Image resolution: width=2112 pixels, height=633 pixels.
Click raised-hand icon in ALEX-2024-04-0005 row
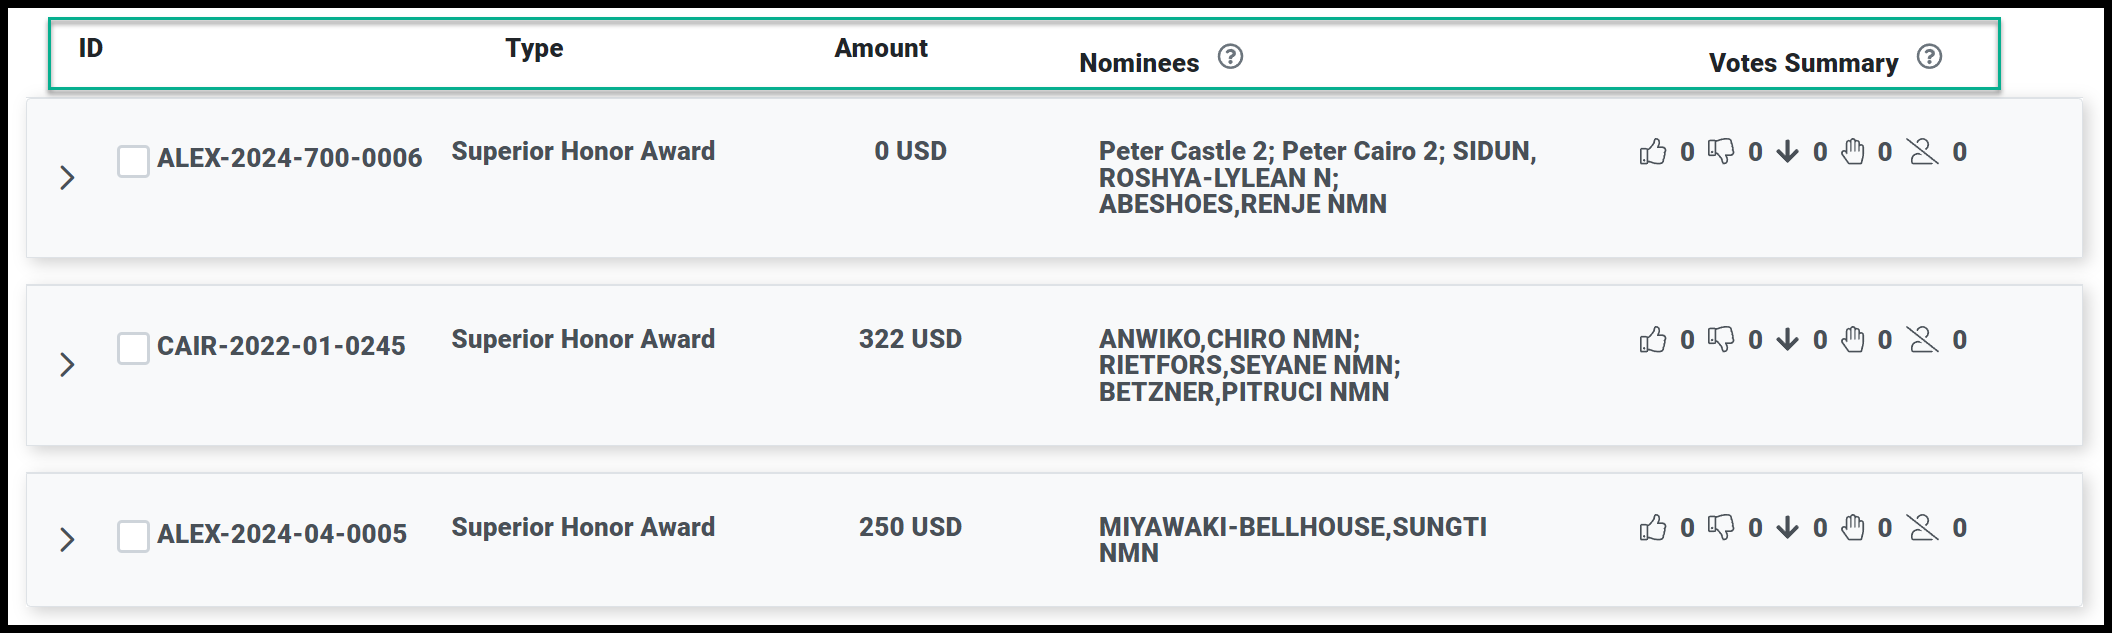point(1853,528)
